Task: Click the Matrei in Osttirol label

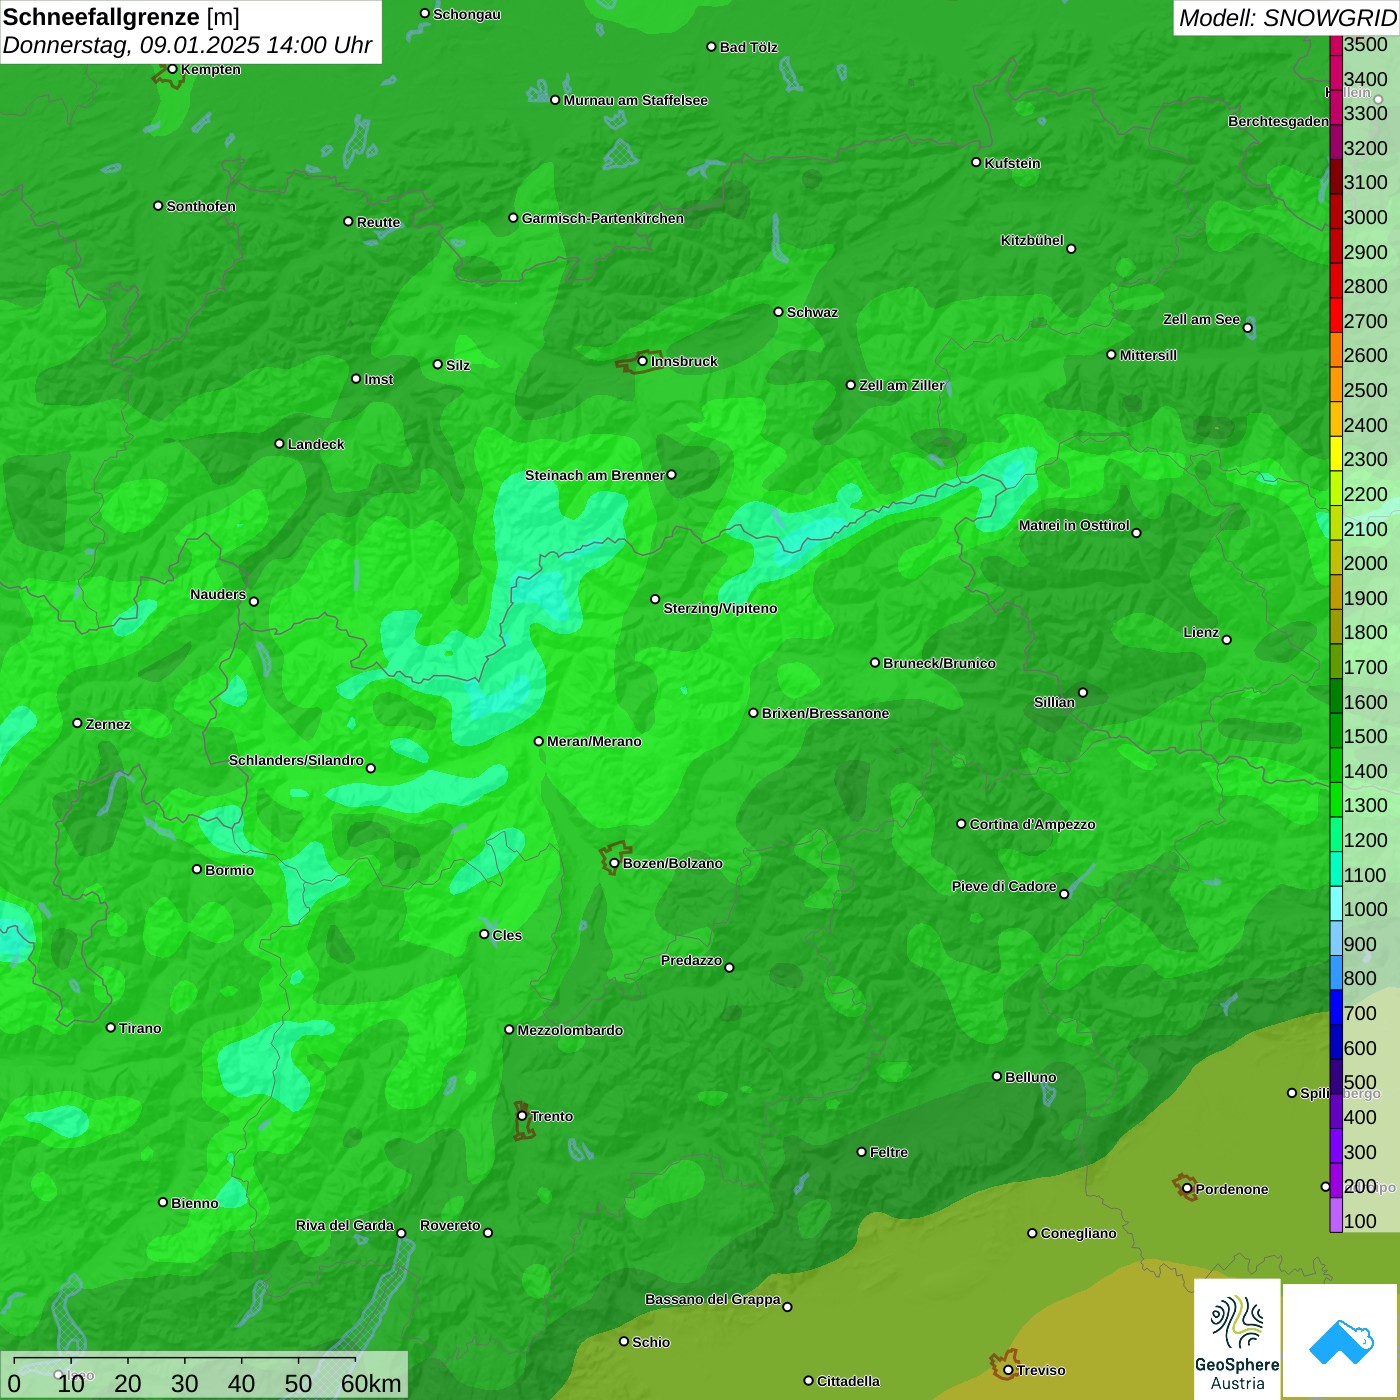Action: (x=1074, y=525)
